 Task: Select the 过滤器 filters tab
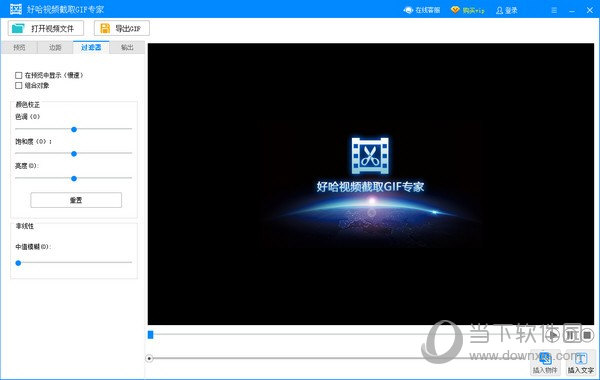tap(91, 47)
